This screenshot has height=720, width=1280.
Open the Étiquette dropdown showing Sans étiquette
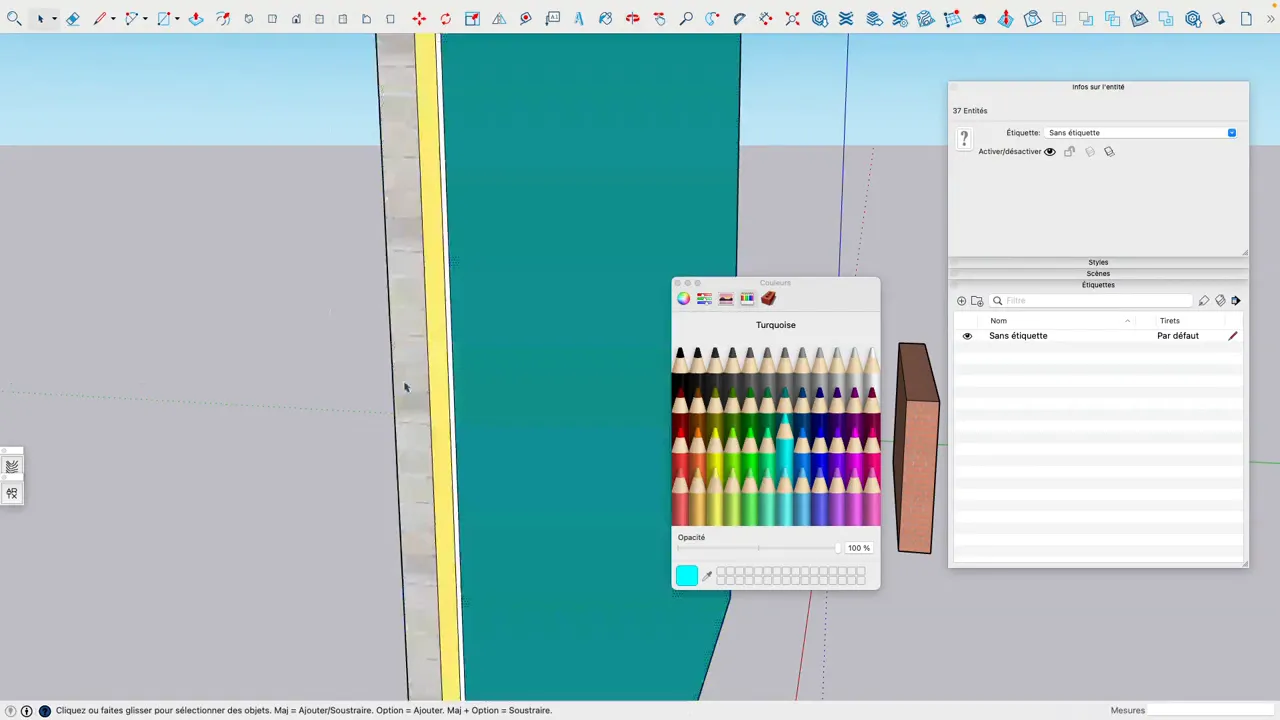(x=1231, y=132)
